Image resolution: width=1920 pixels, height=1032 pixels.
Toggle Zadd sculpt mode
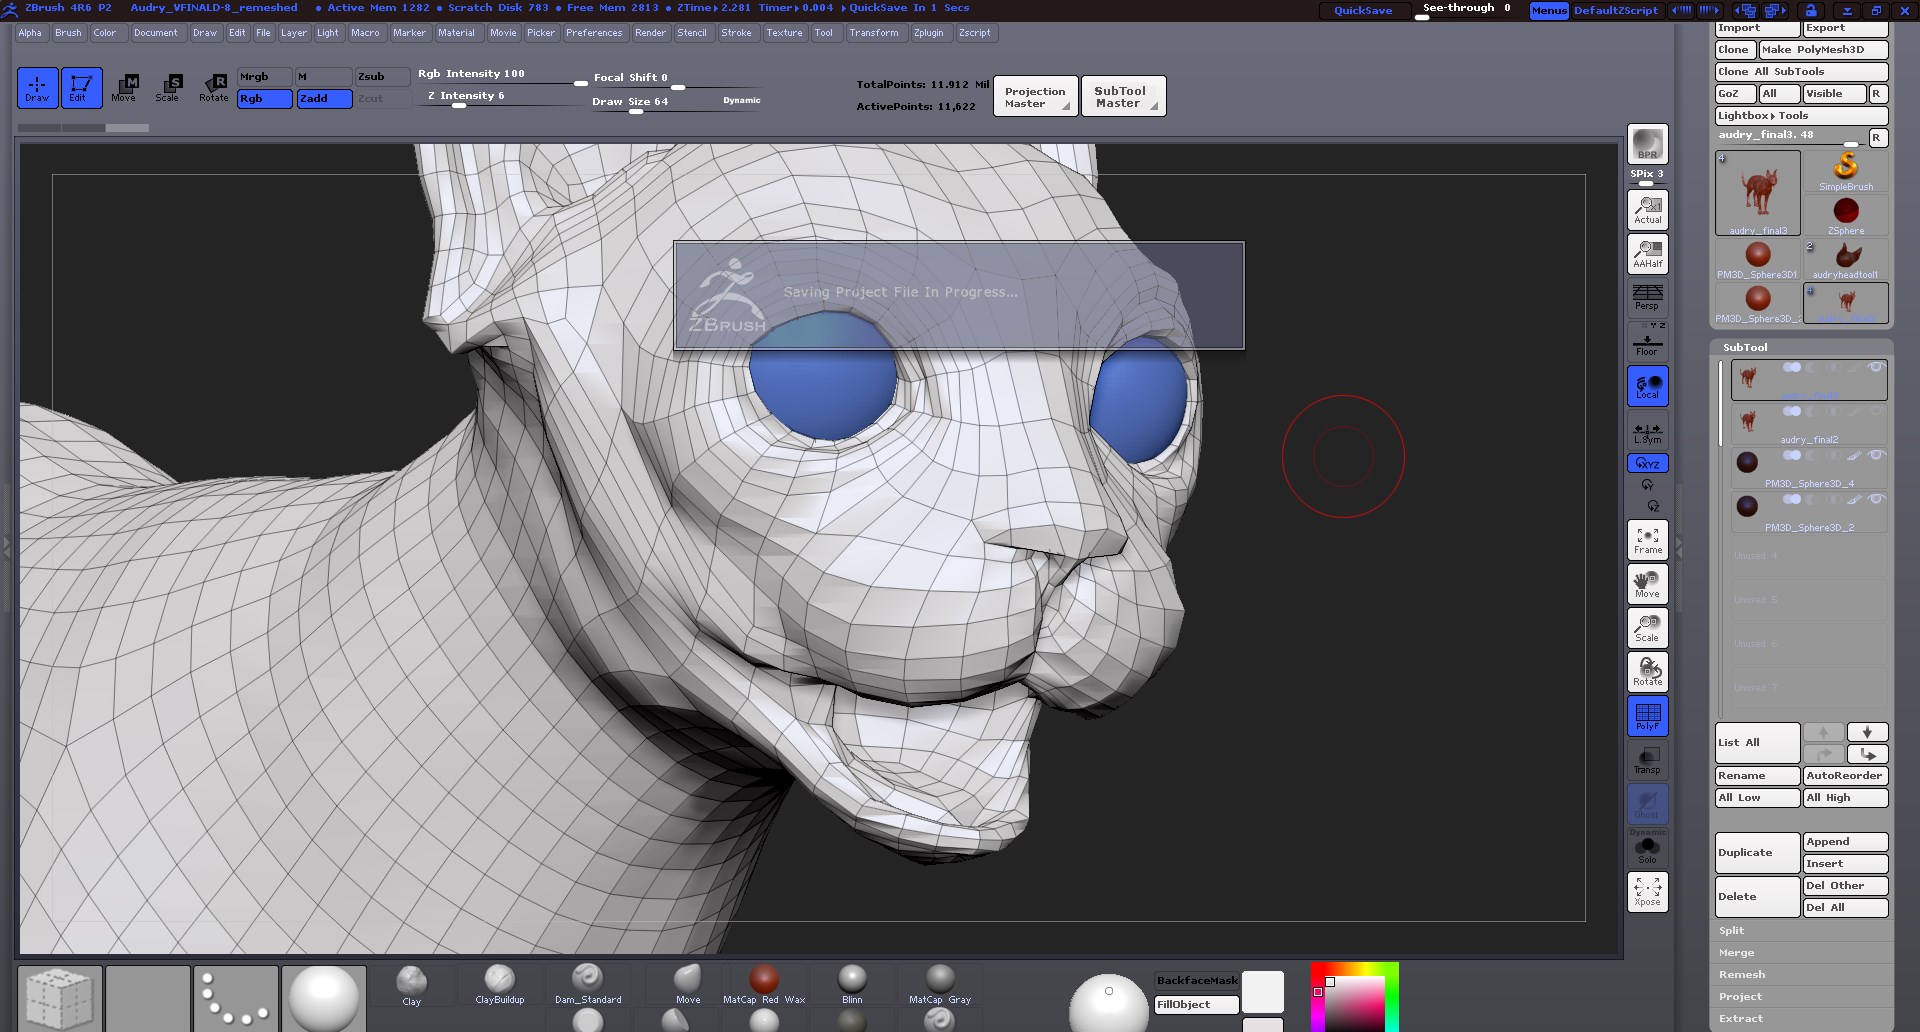point(324,99)
